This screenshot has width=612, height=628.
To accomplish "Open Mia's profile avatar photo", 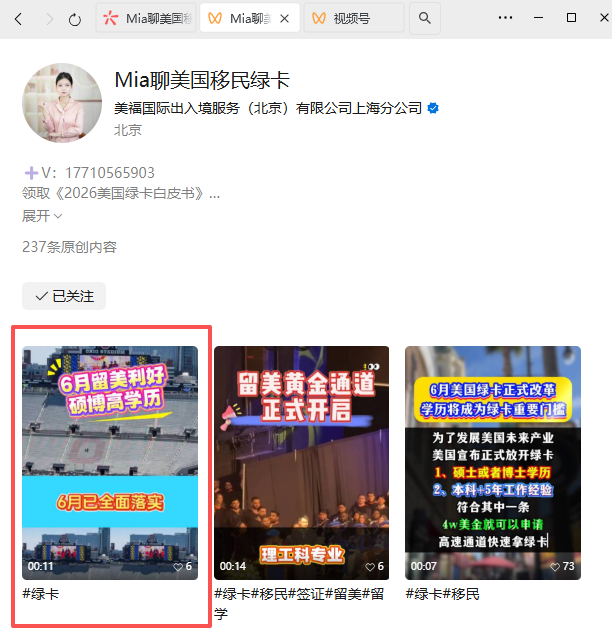I will 62,103.
